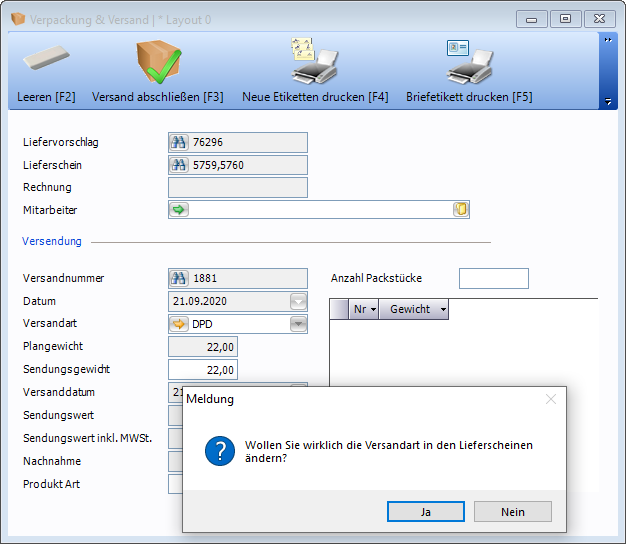Click Briefetikett drucken printer icon
Screen dimensions: 626x544
(x=469, y=61)
